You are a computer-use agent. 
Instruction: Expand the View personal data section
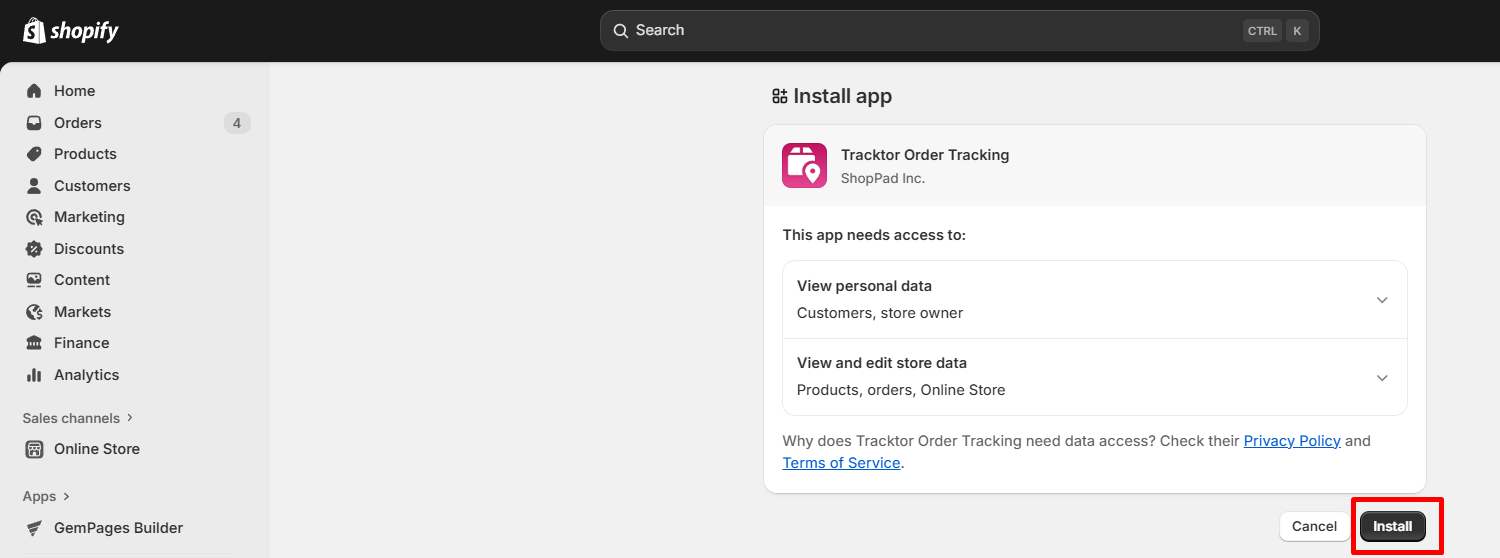click(1382, 300)
